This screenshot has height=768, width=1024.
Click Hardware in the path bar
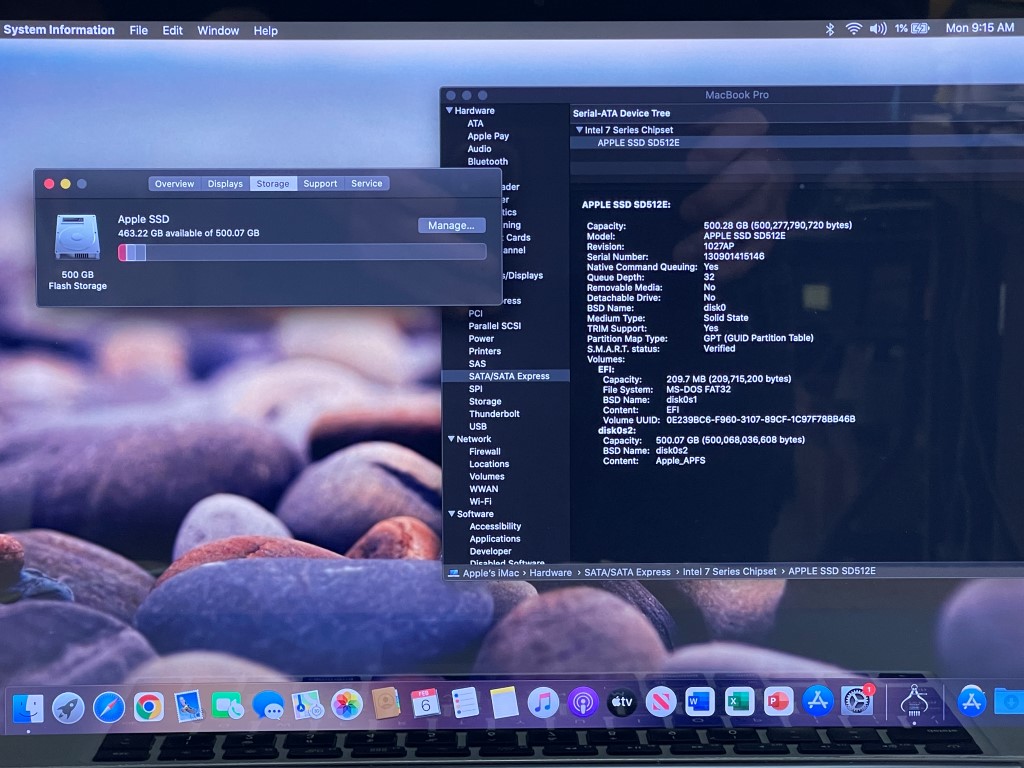(551, 573)
